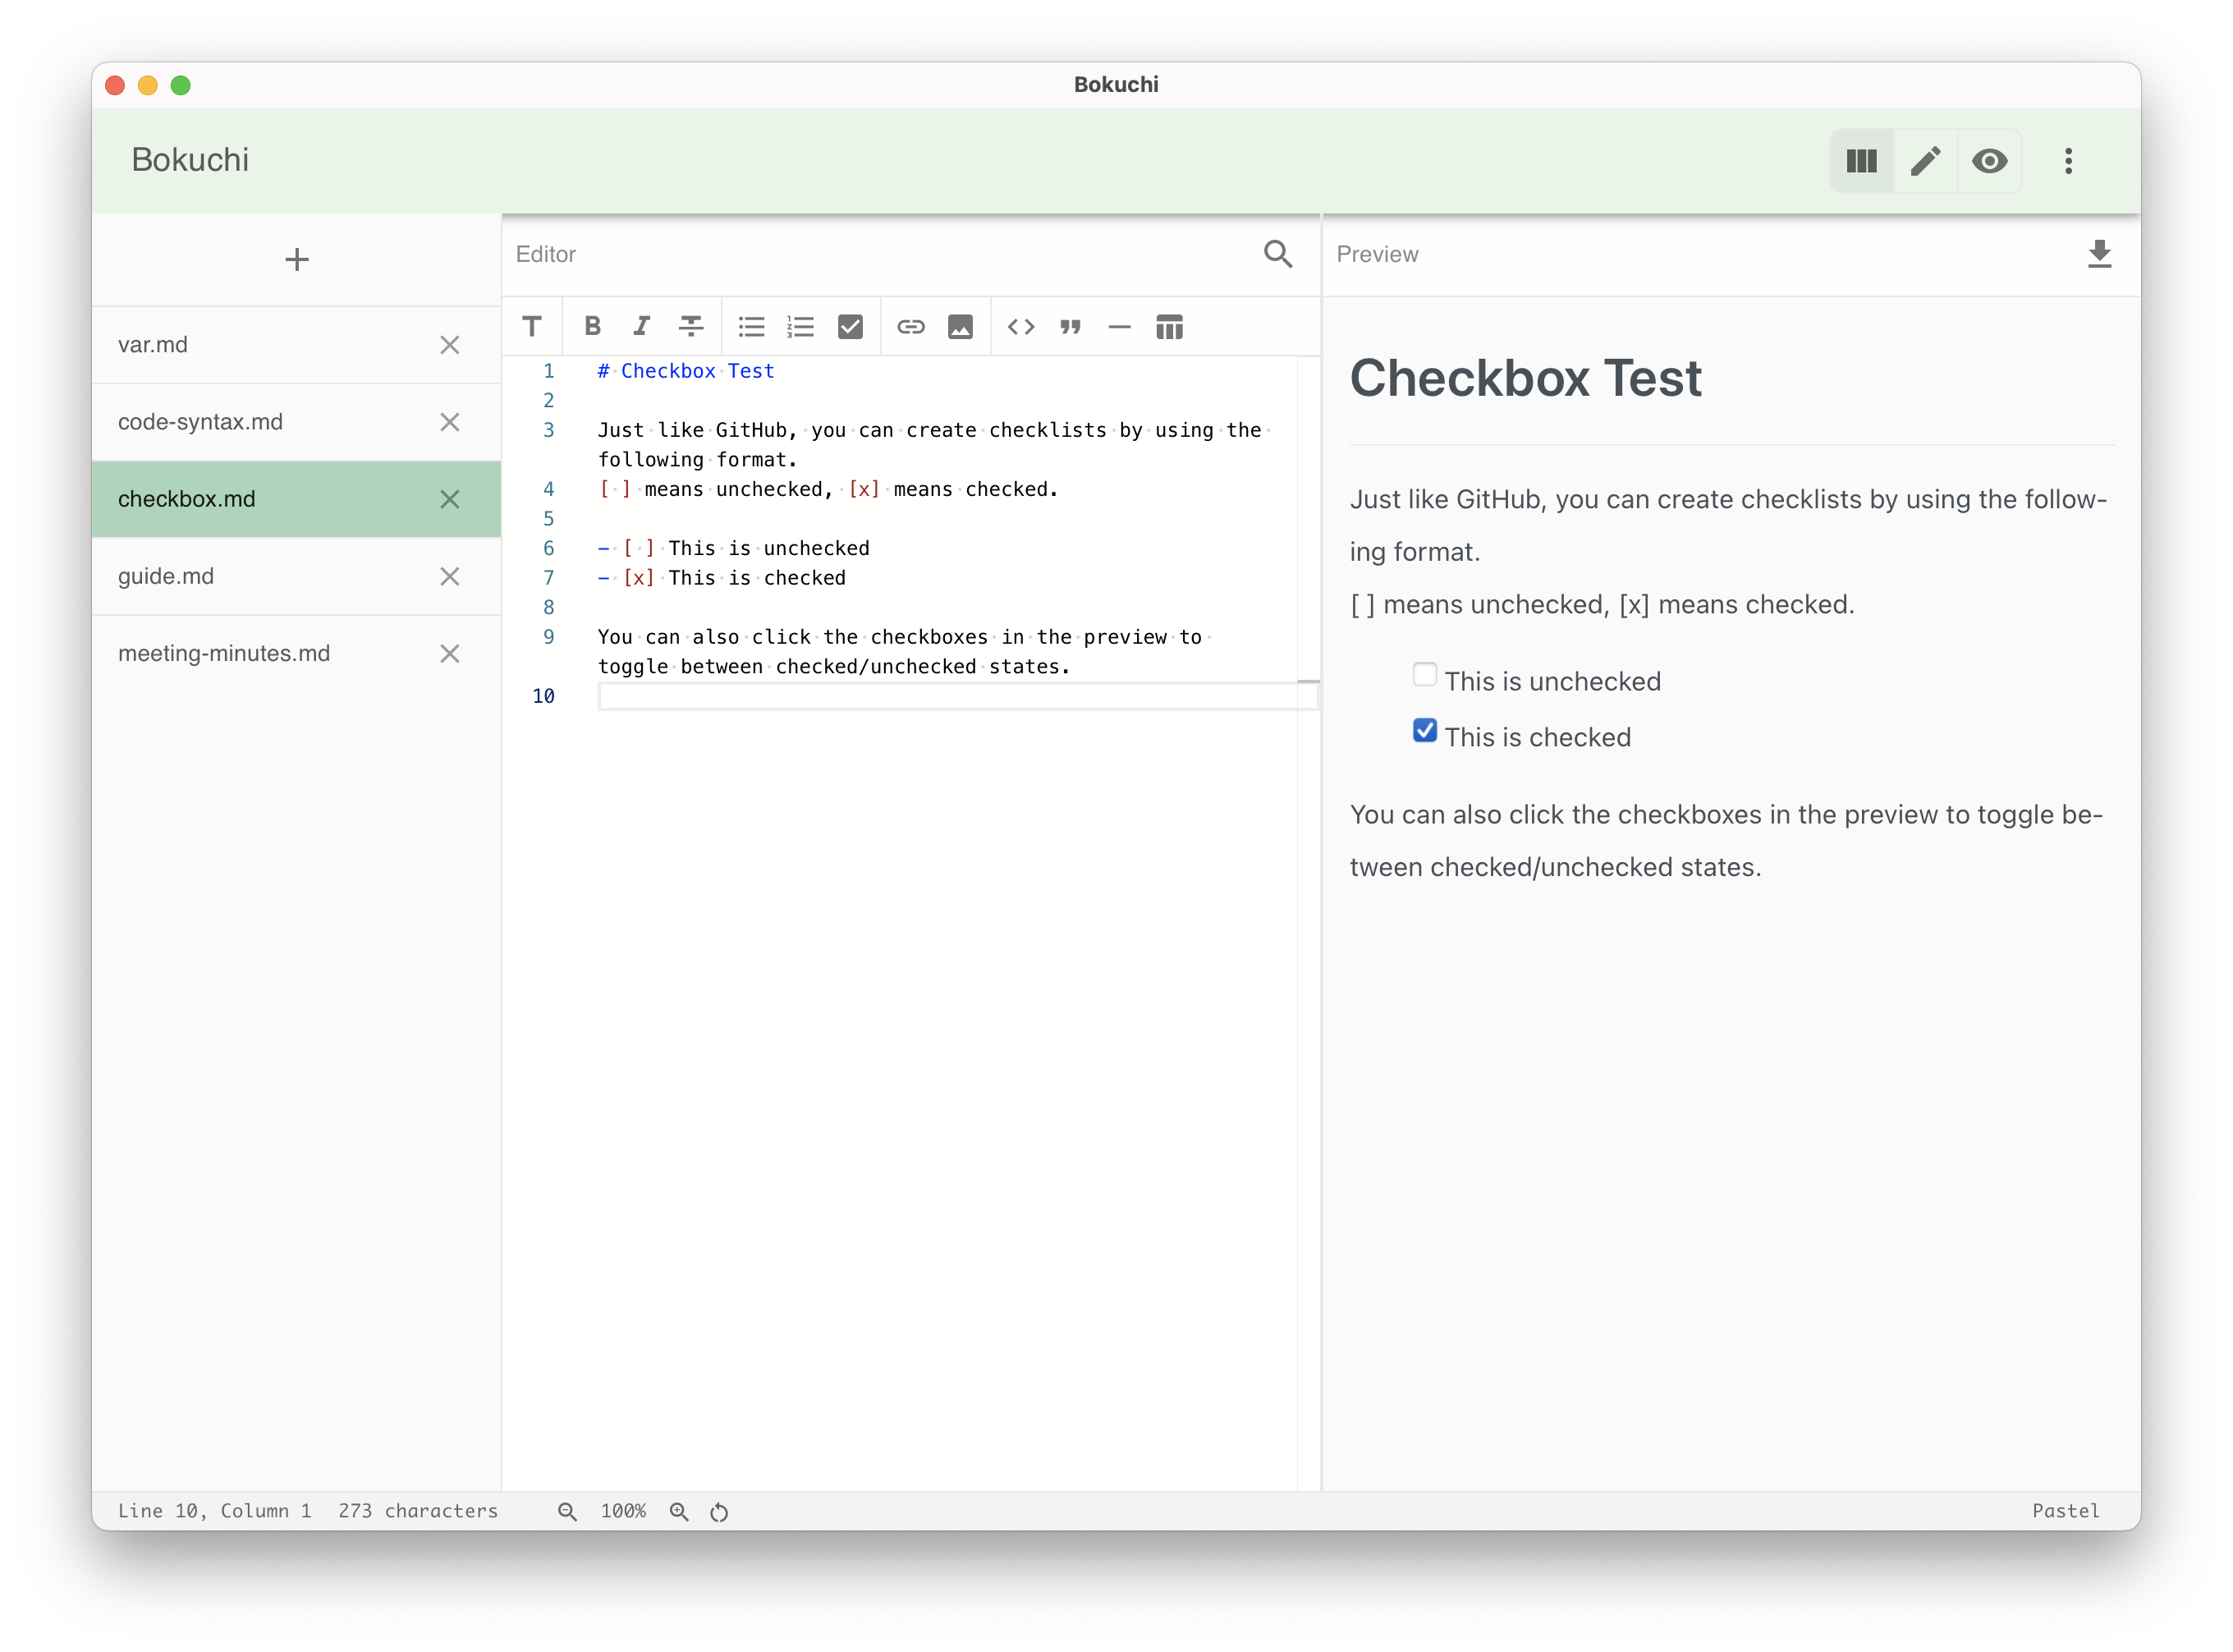Insert a table via toolbar icon
2233x1652 pixels.
1169,326
